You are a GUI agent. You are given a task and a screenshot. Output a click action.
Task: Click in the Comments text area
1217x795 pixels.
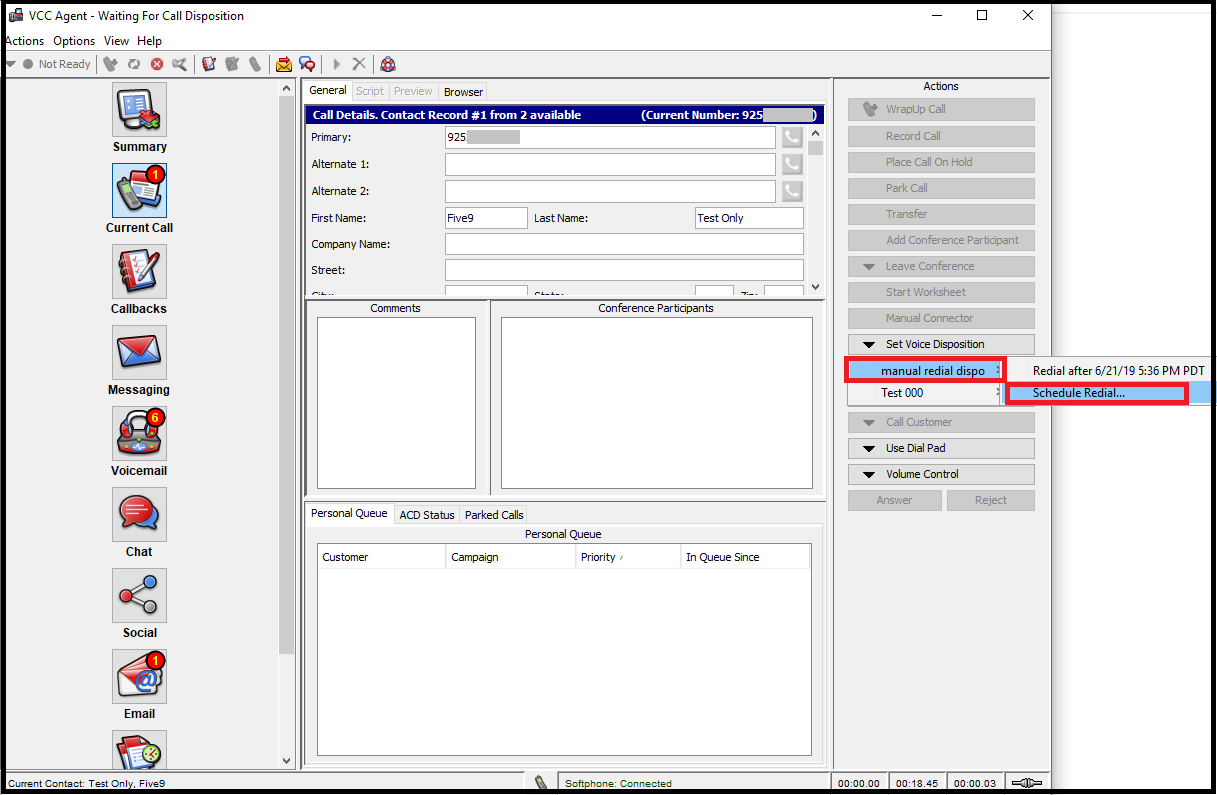tap(396, 403)
